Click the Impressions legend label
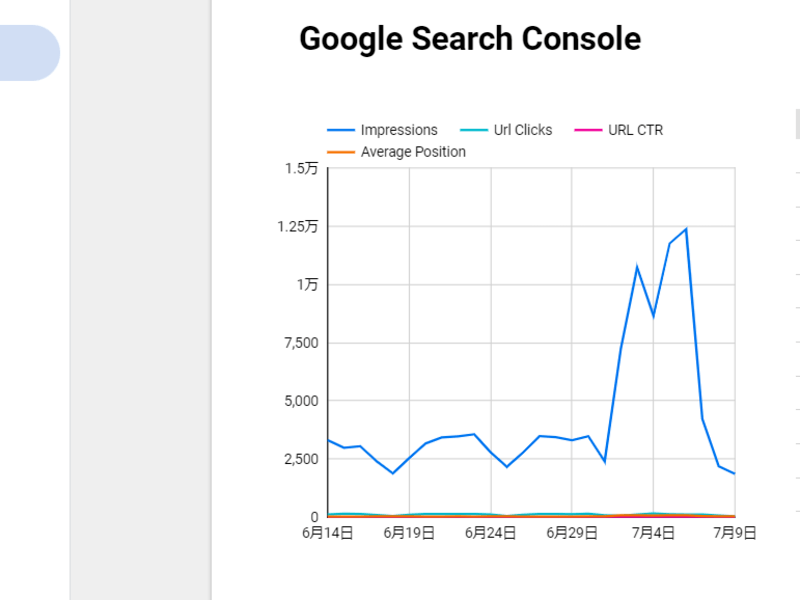 point(399,130)
